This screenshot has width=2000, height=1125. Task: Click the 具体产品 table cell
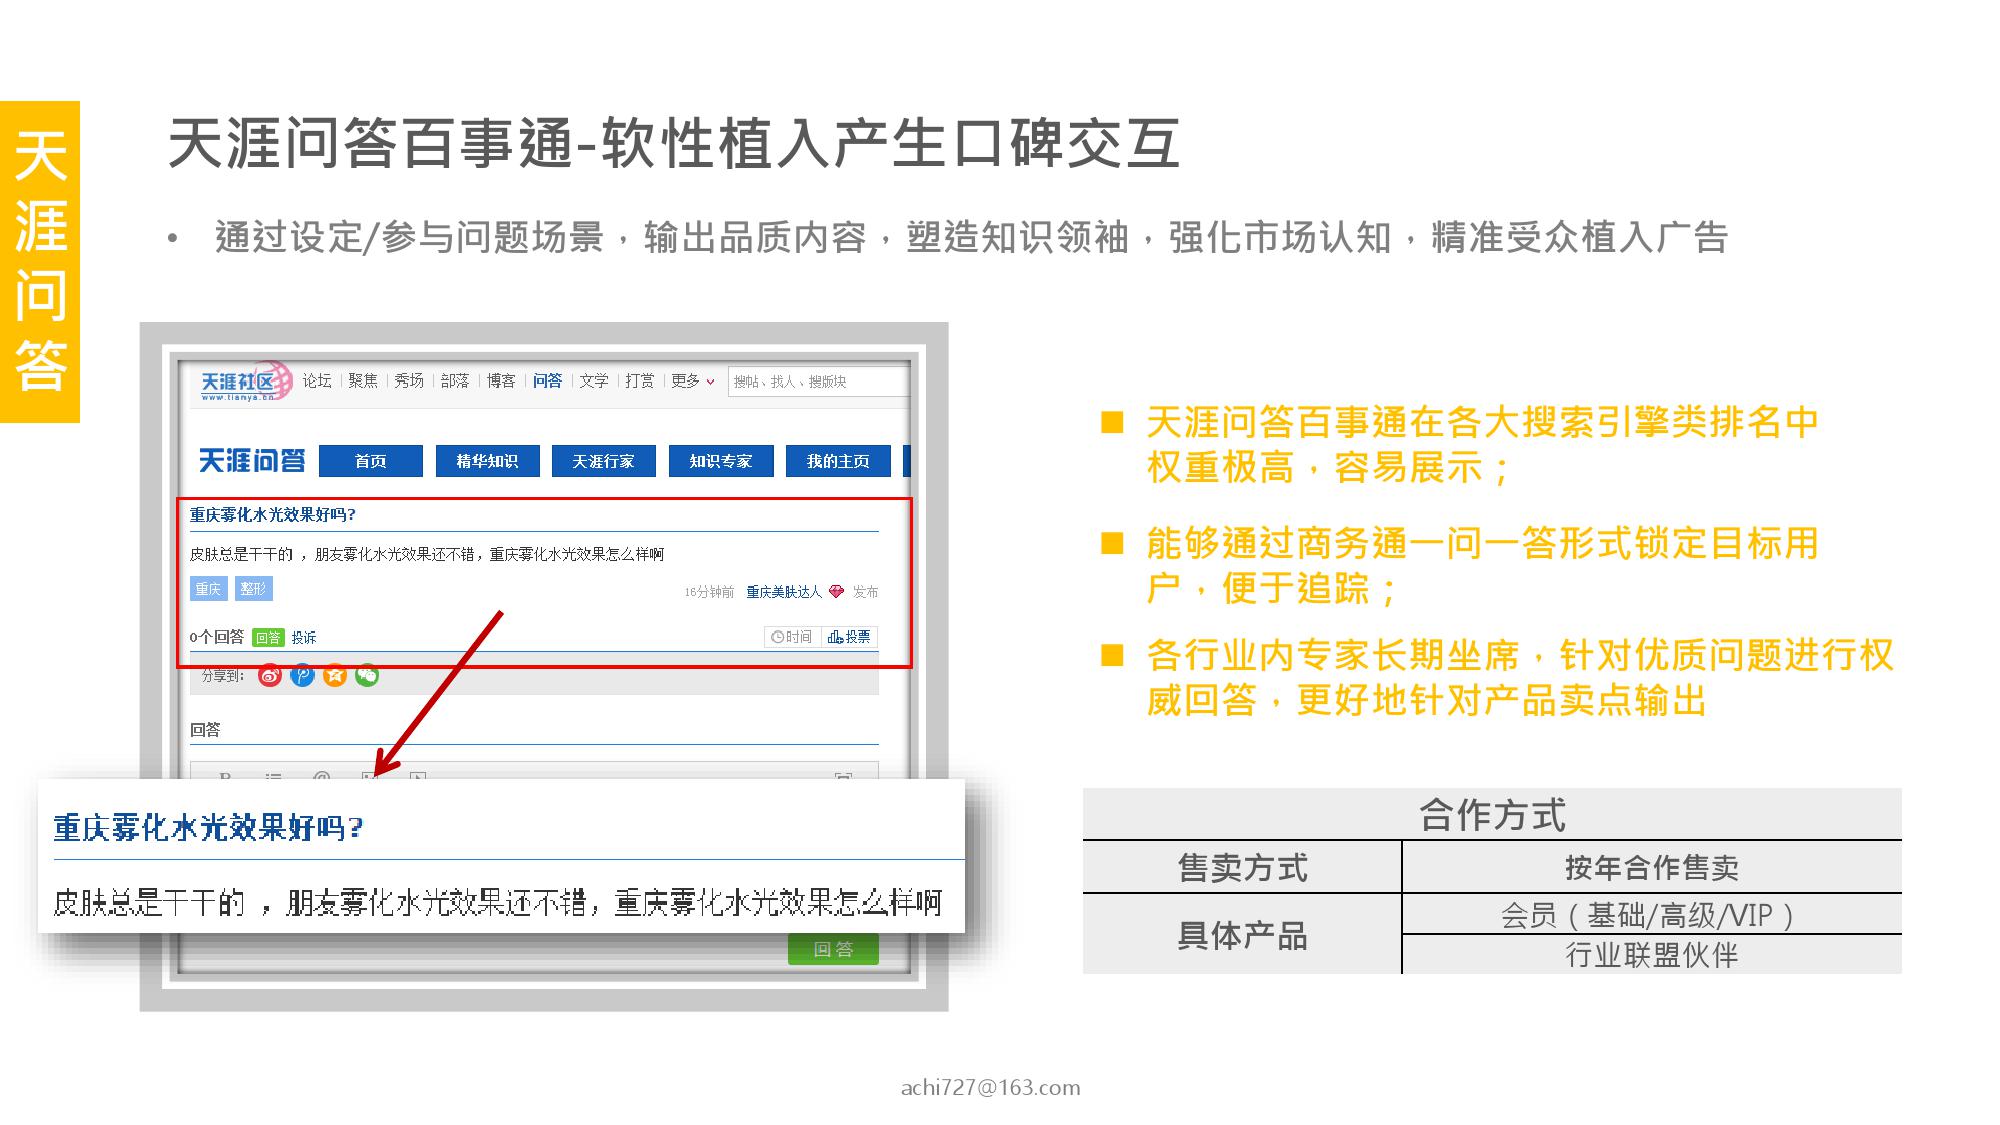[1242, 935]
